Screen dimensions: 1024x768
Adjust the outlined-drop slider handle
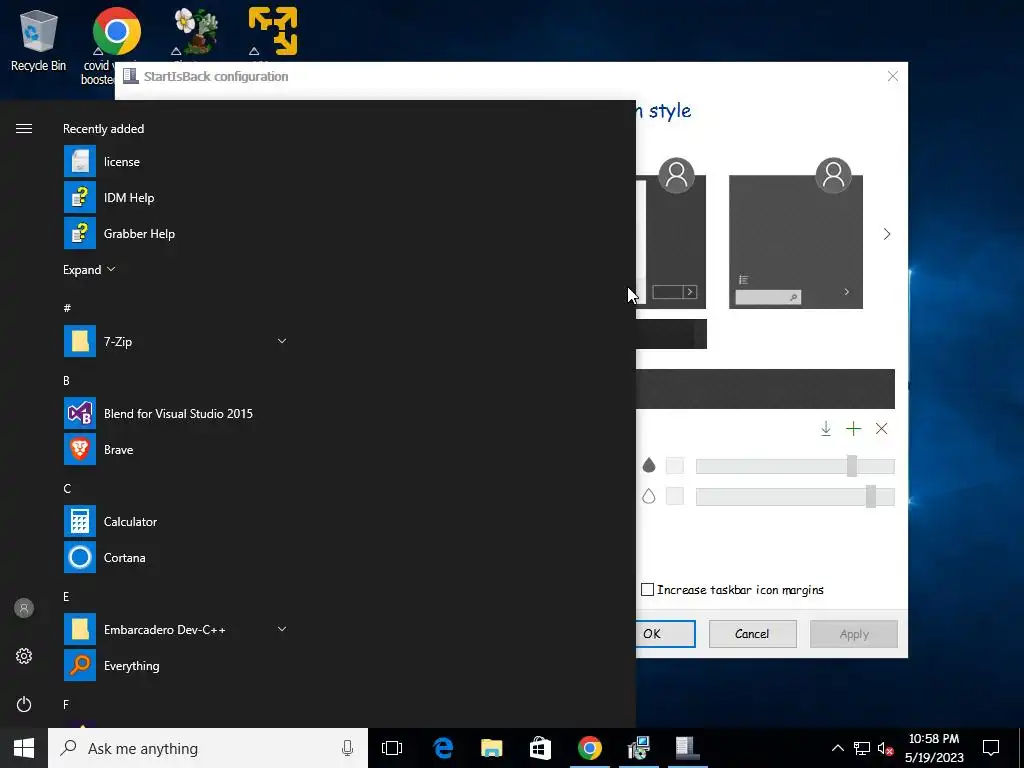pyautogui.click(x=871, y=496)
